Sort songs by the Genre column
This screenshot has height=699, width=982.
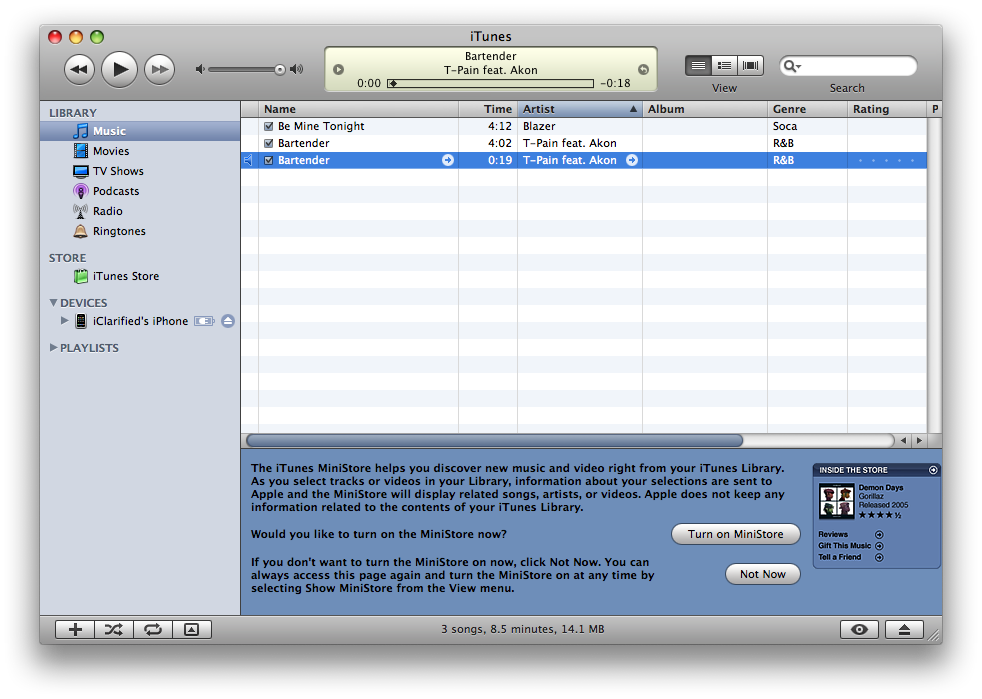click(806, 109)
